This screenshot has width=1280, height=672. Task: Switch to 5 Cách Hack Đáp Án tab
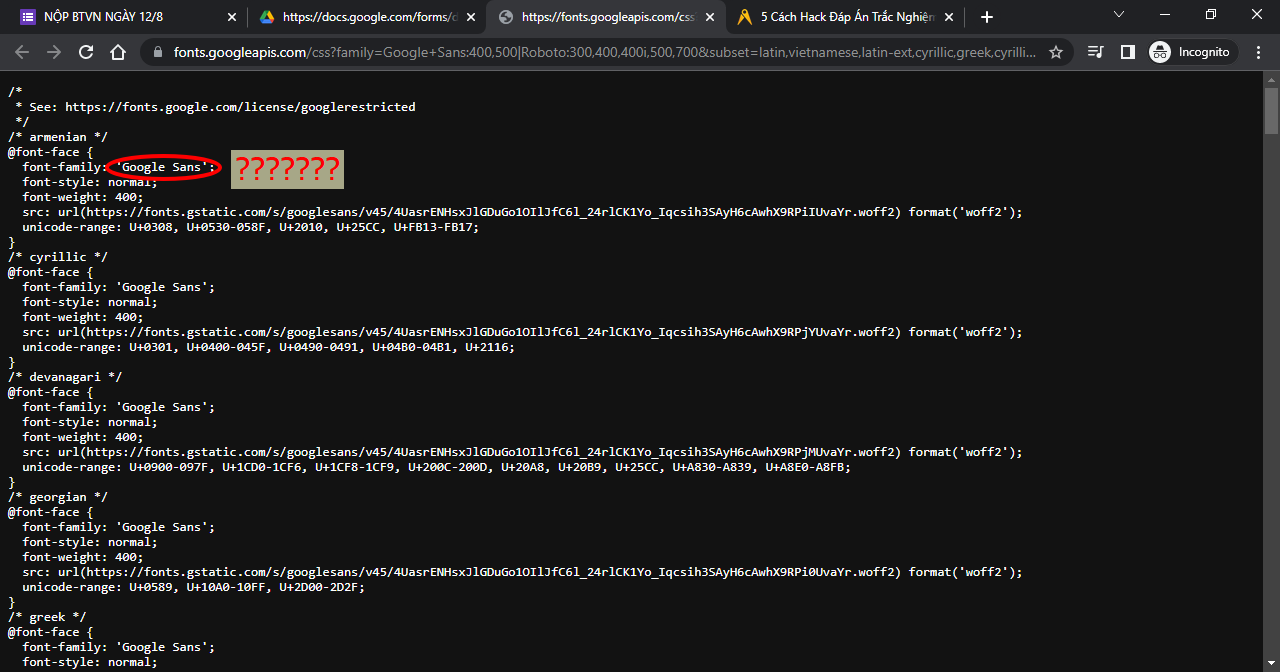coord(845,17)
